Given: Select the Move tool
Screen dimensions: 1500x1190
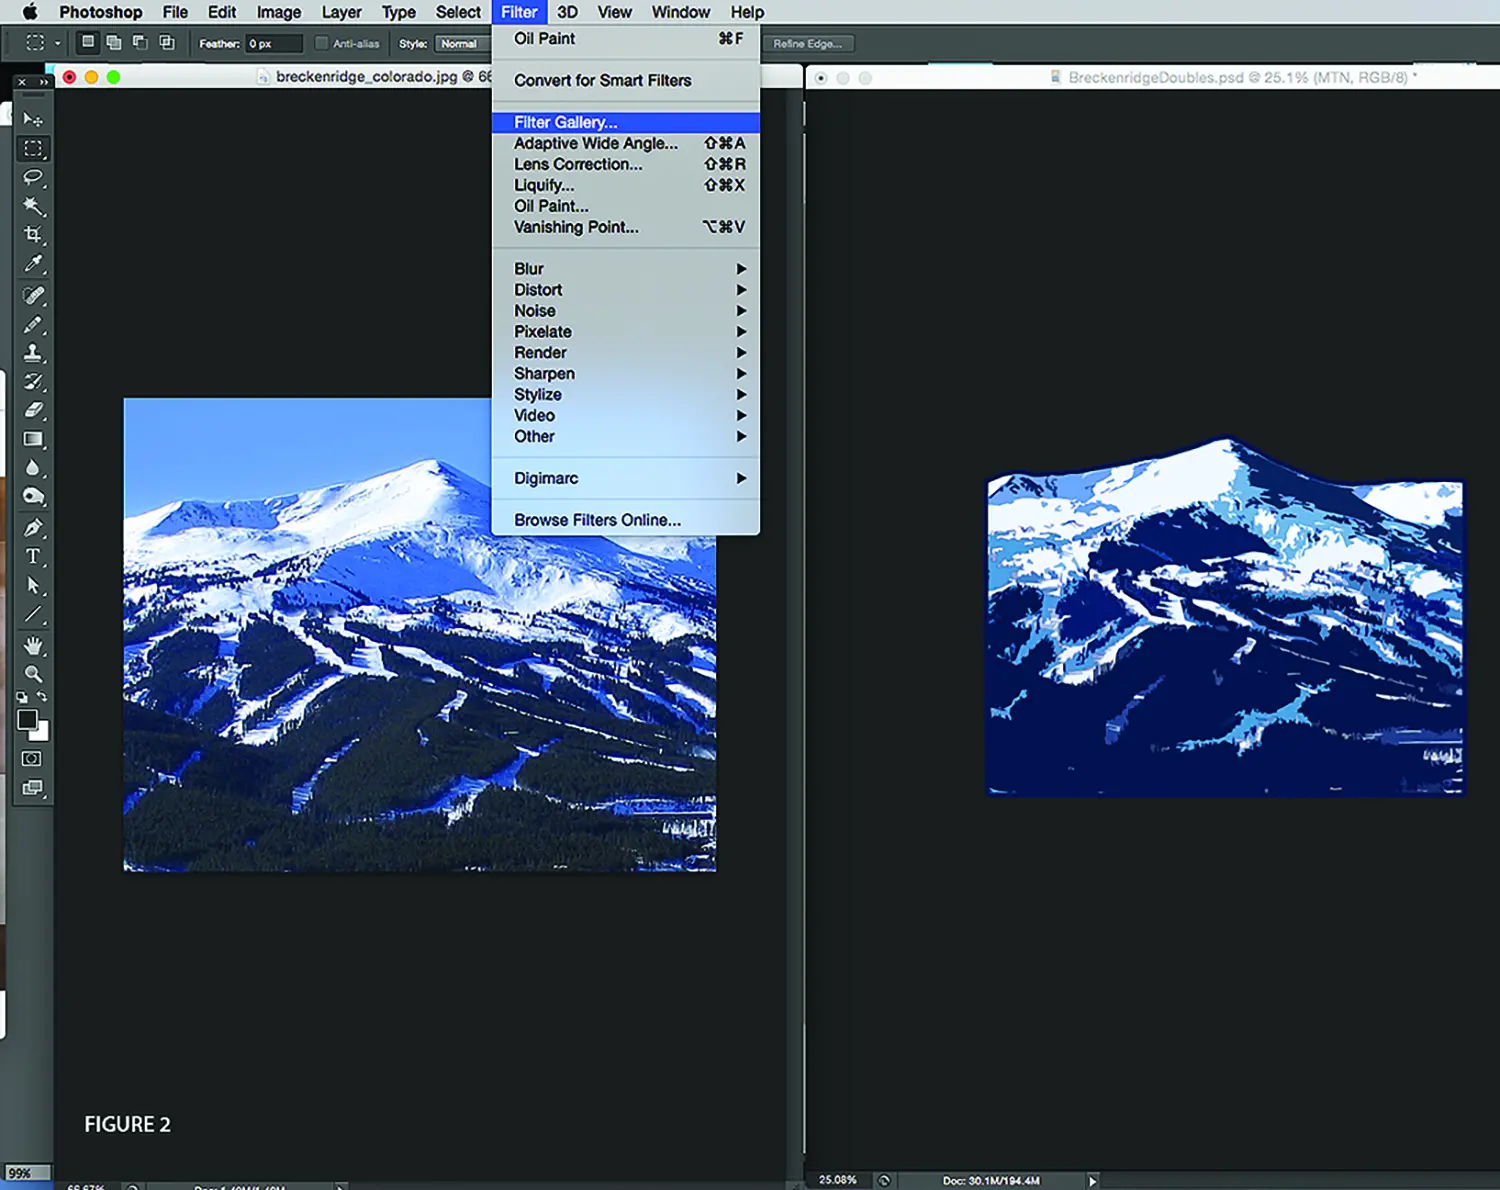Looking at the screenshot, I should pos(33,119).
